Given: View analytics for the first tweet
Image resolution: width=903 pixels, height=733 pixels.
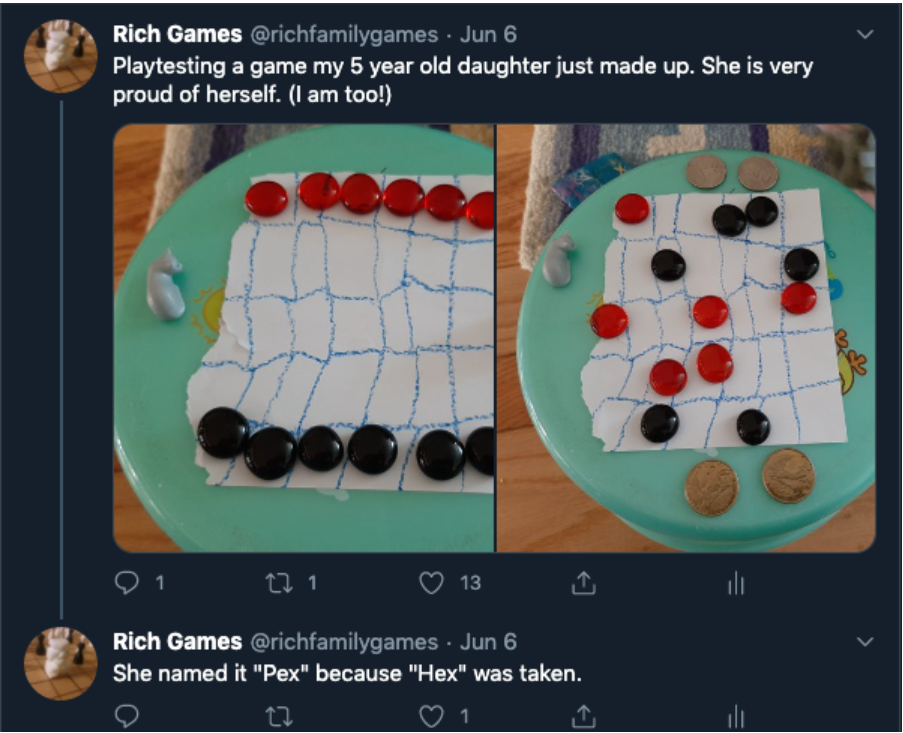Looking at the screenshot, I should click(736, 584).
